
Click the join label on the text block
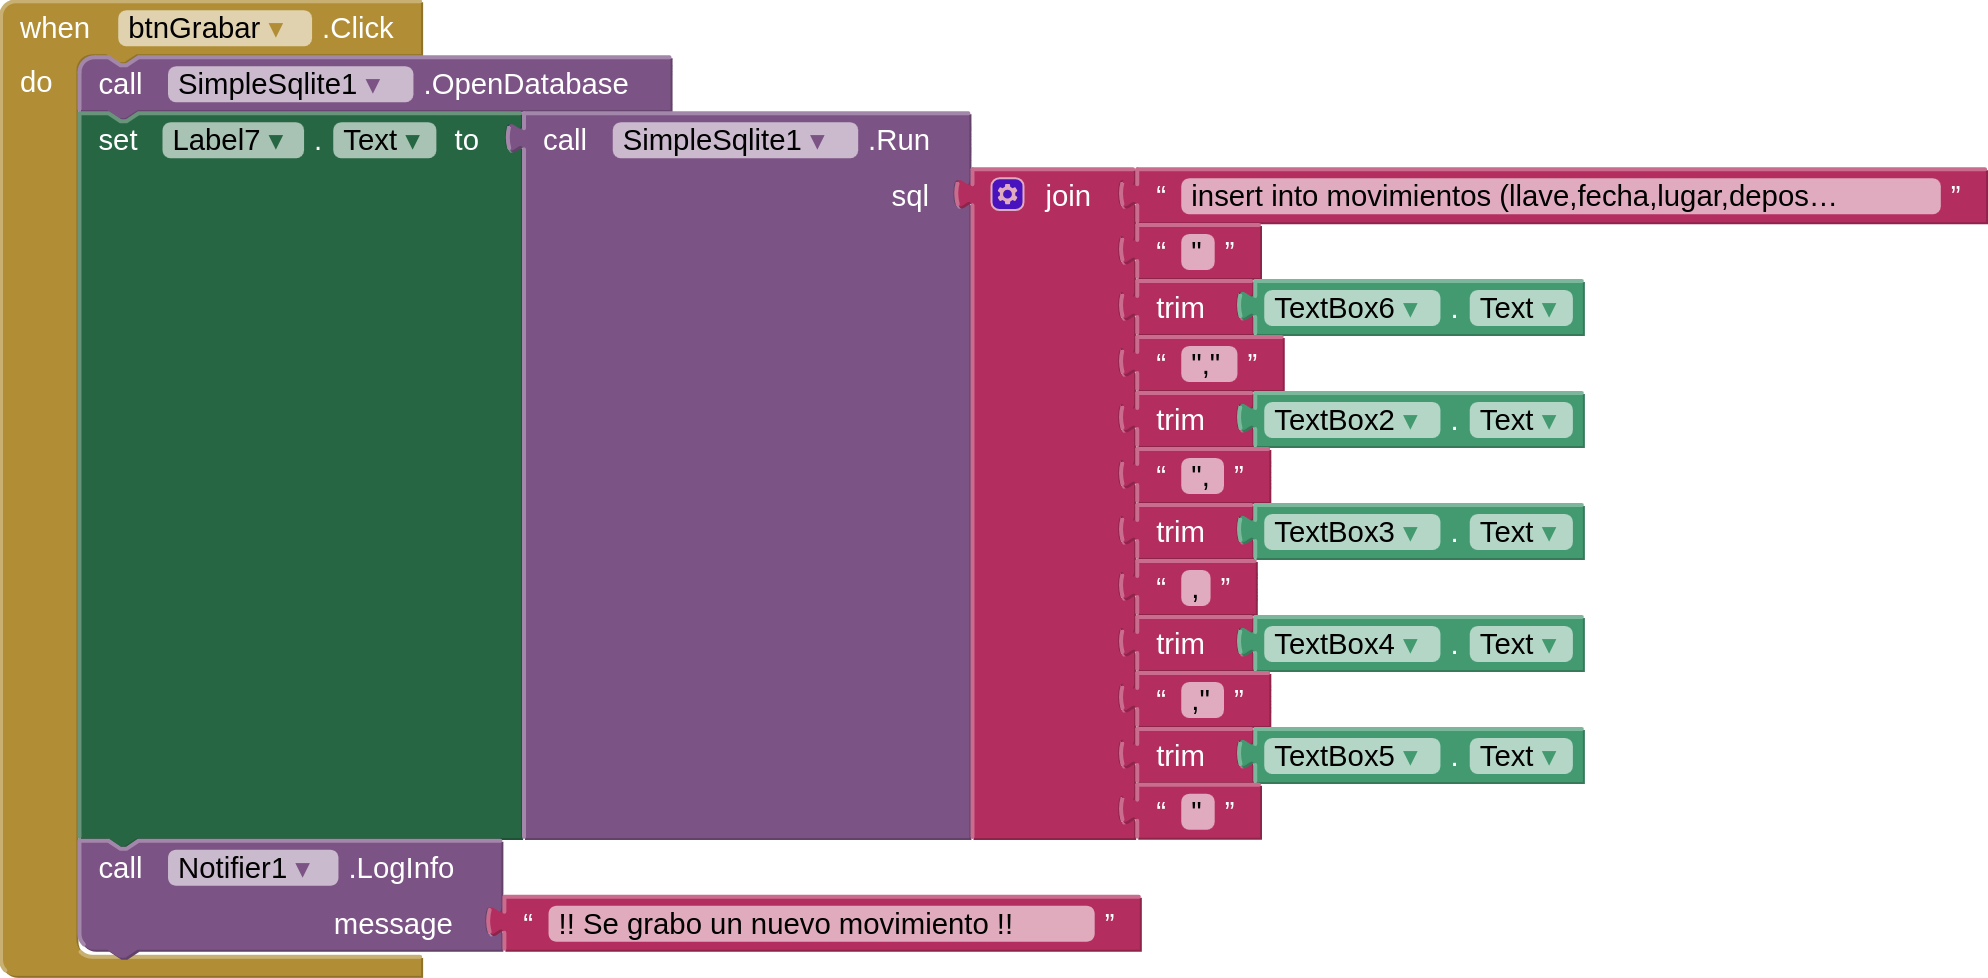pyautogui.click(x=1067, y=196)
